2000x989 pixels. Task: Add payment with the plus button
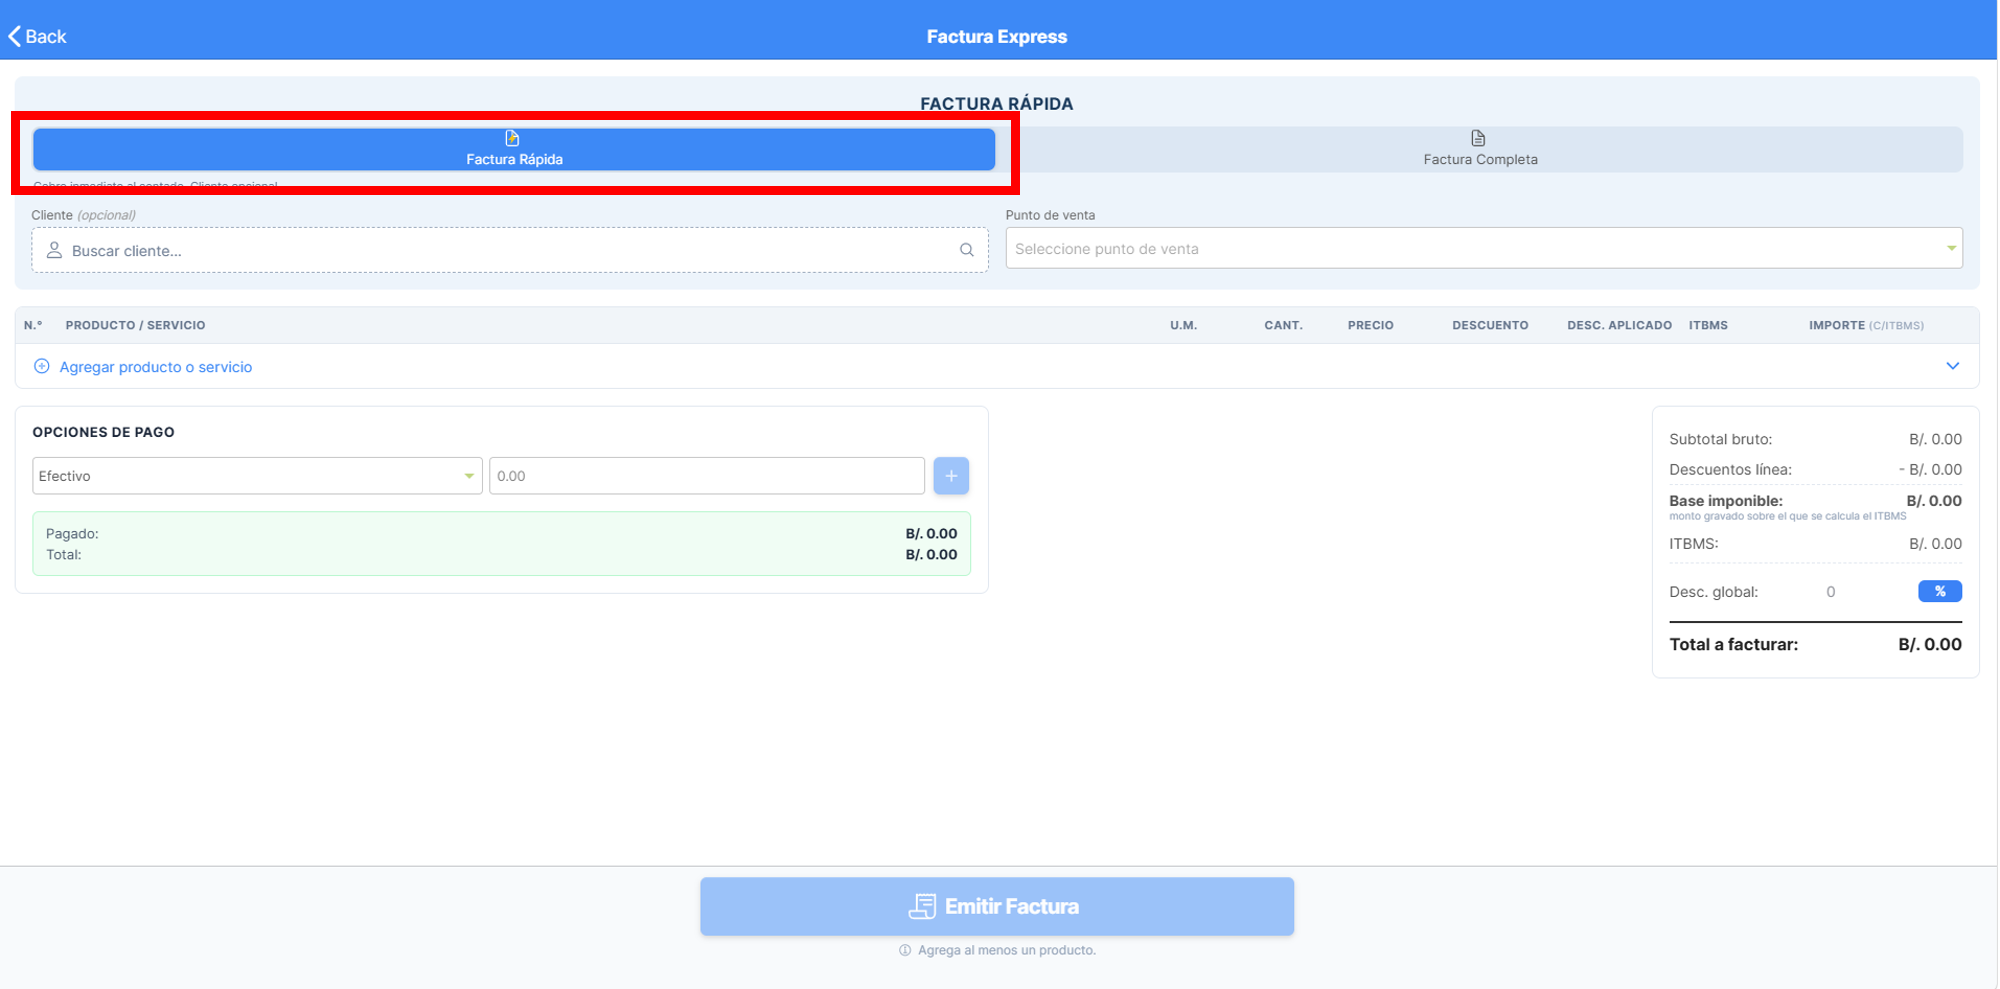(951, 476)
